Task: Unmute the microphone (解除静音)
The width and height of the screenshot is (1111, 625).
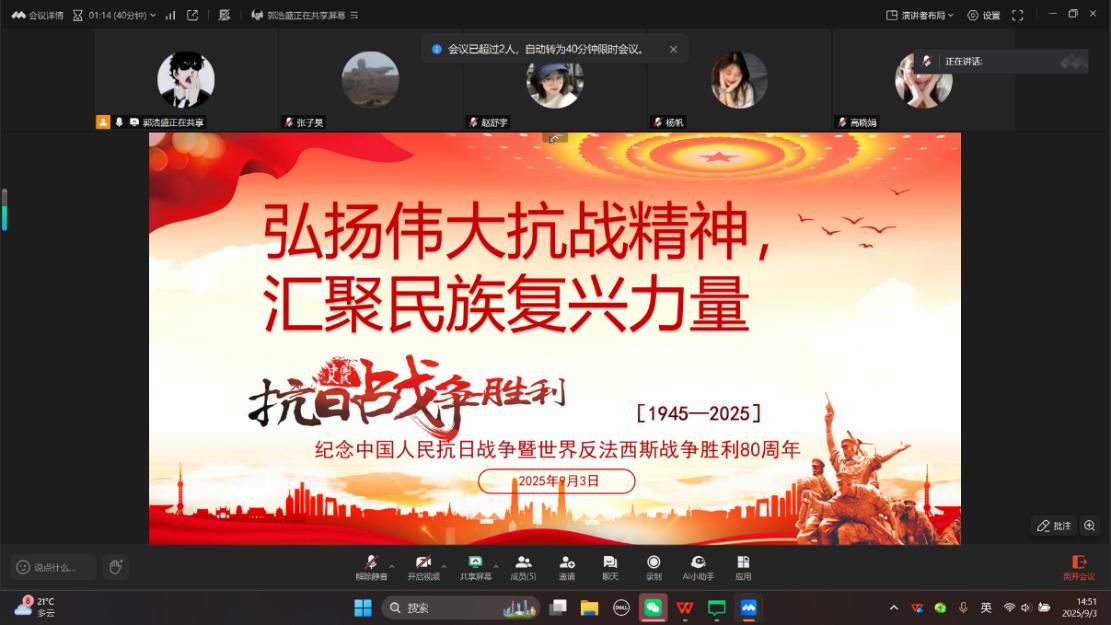Action: tap(370, 566)
